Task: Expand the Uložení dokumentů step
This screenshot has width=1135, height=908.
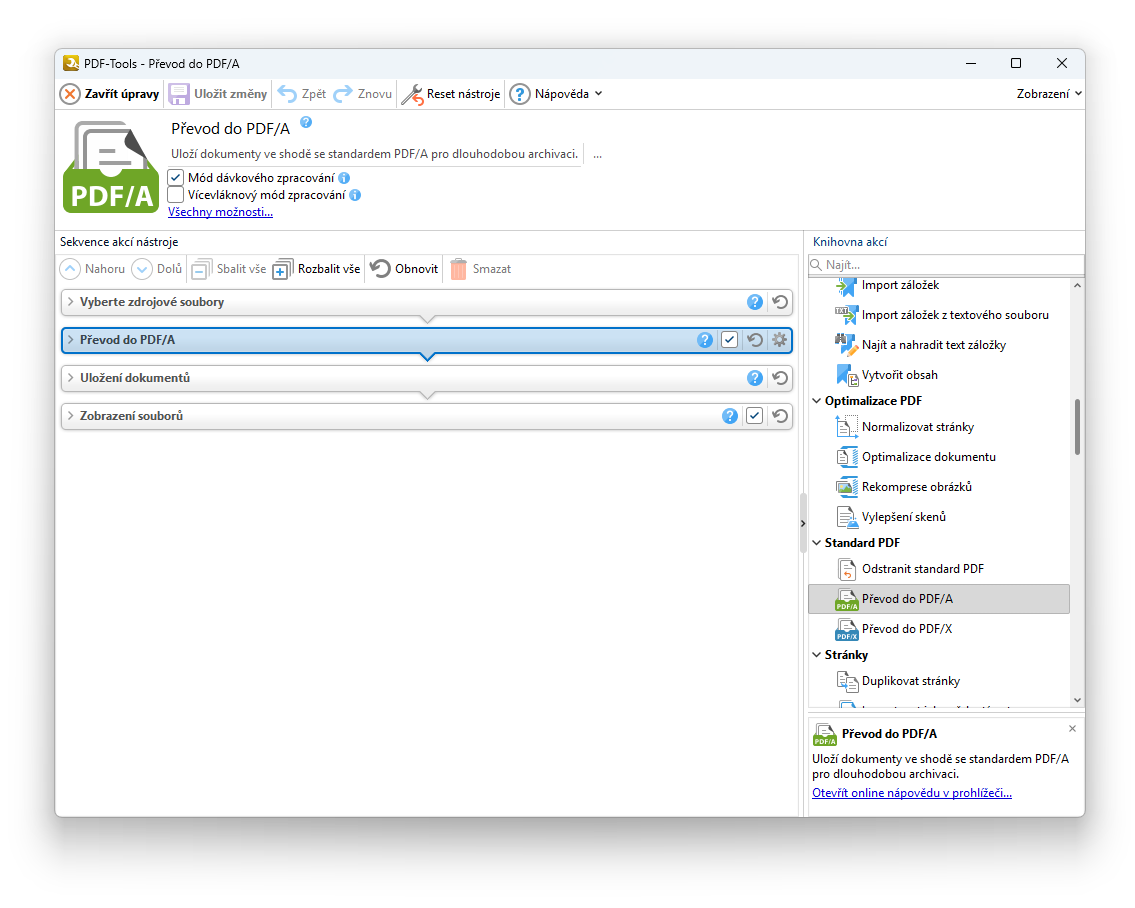Action: [x=70, y=378]
